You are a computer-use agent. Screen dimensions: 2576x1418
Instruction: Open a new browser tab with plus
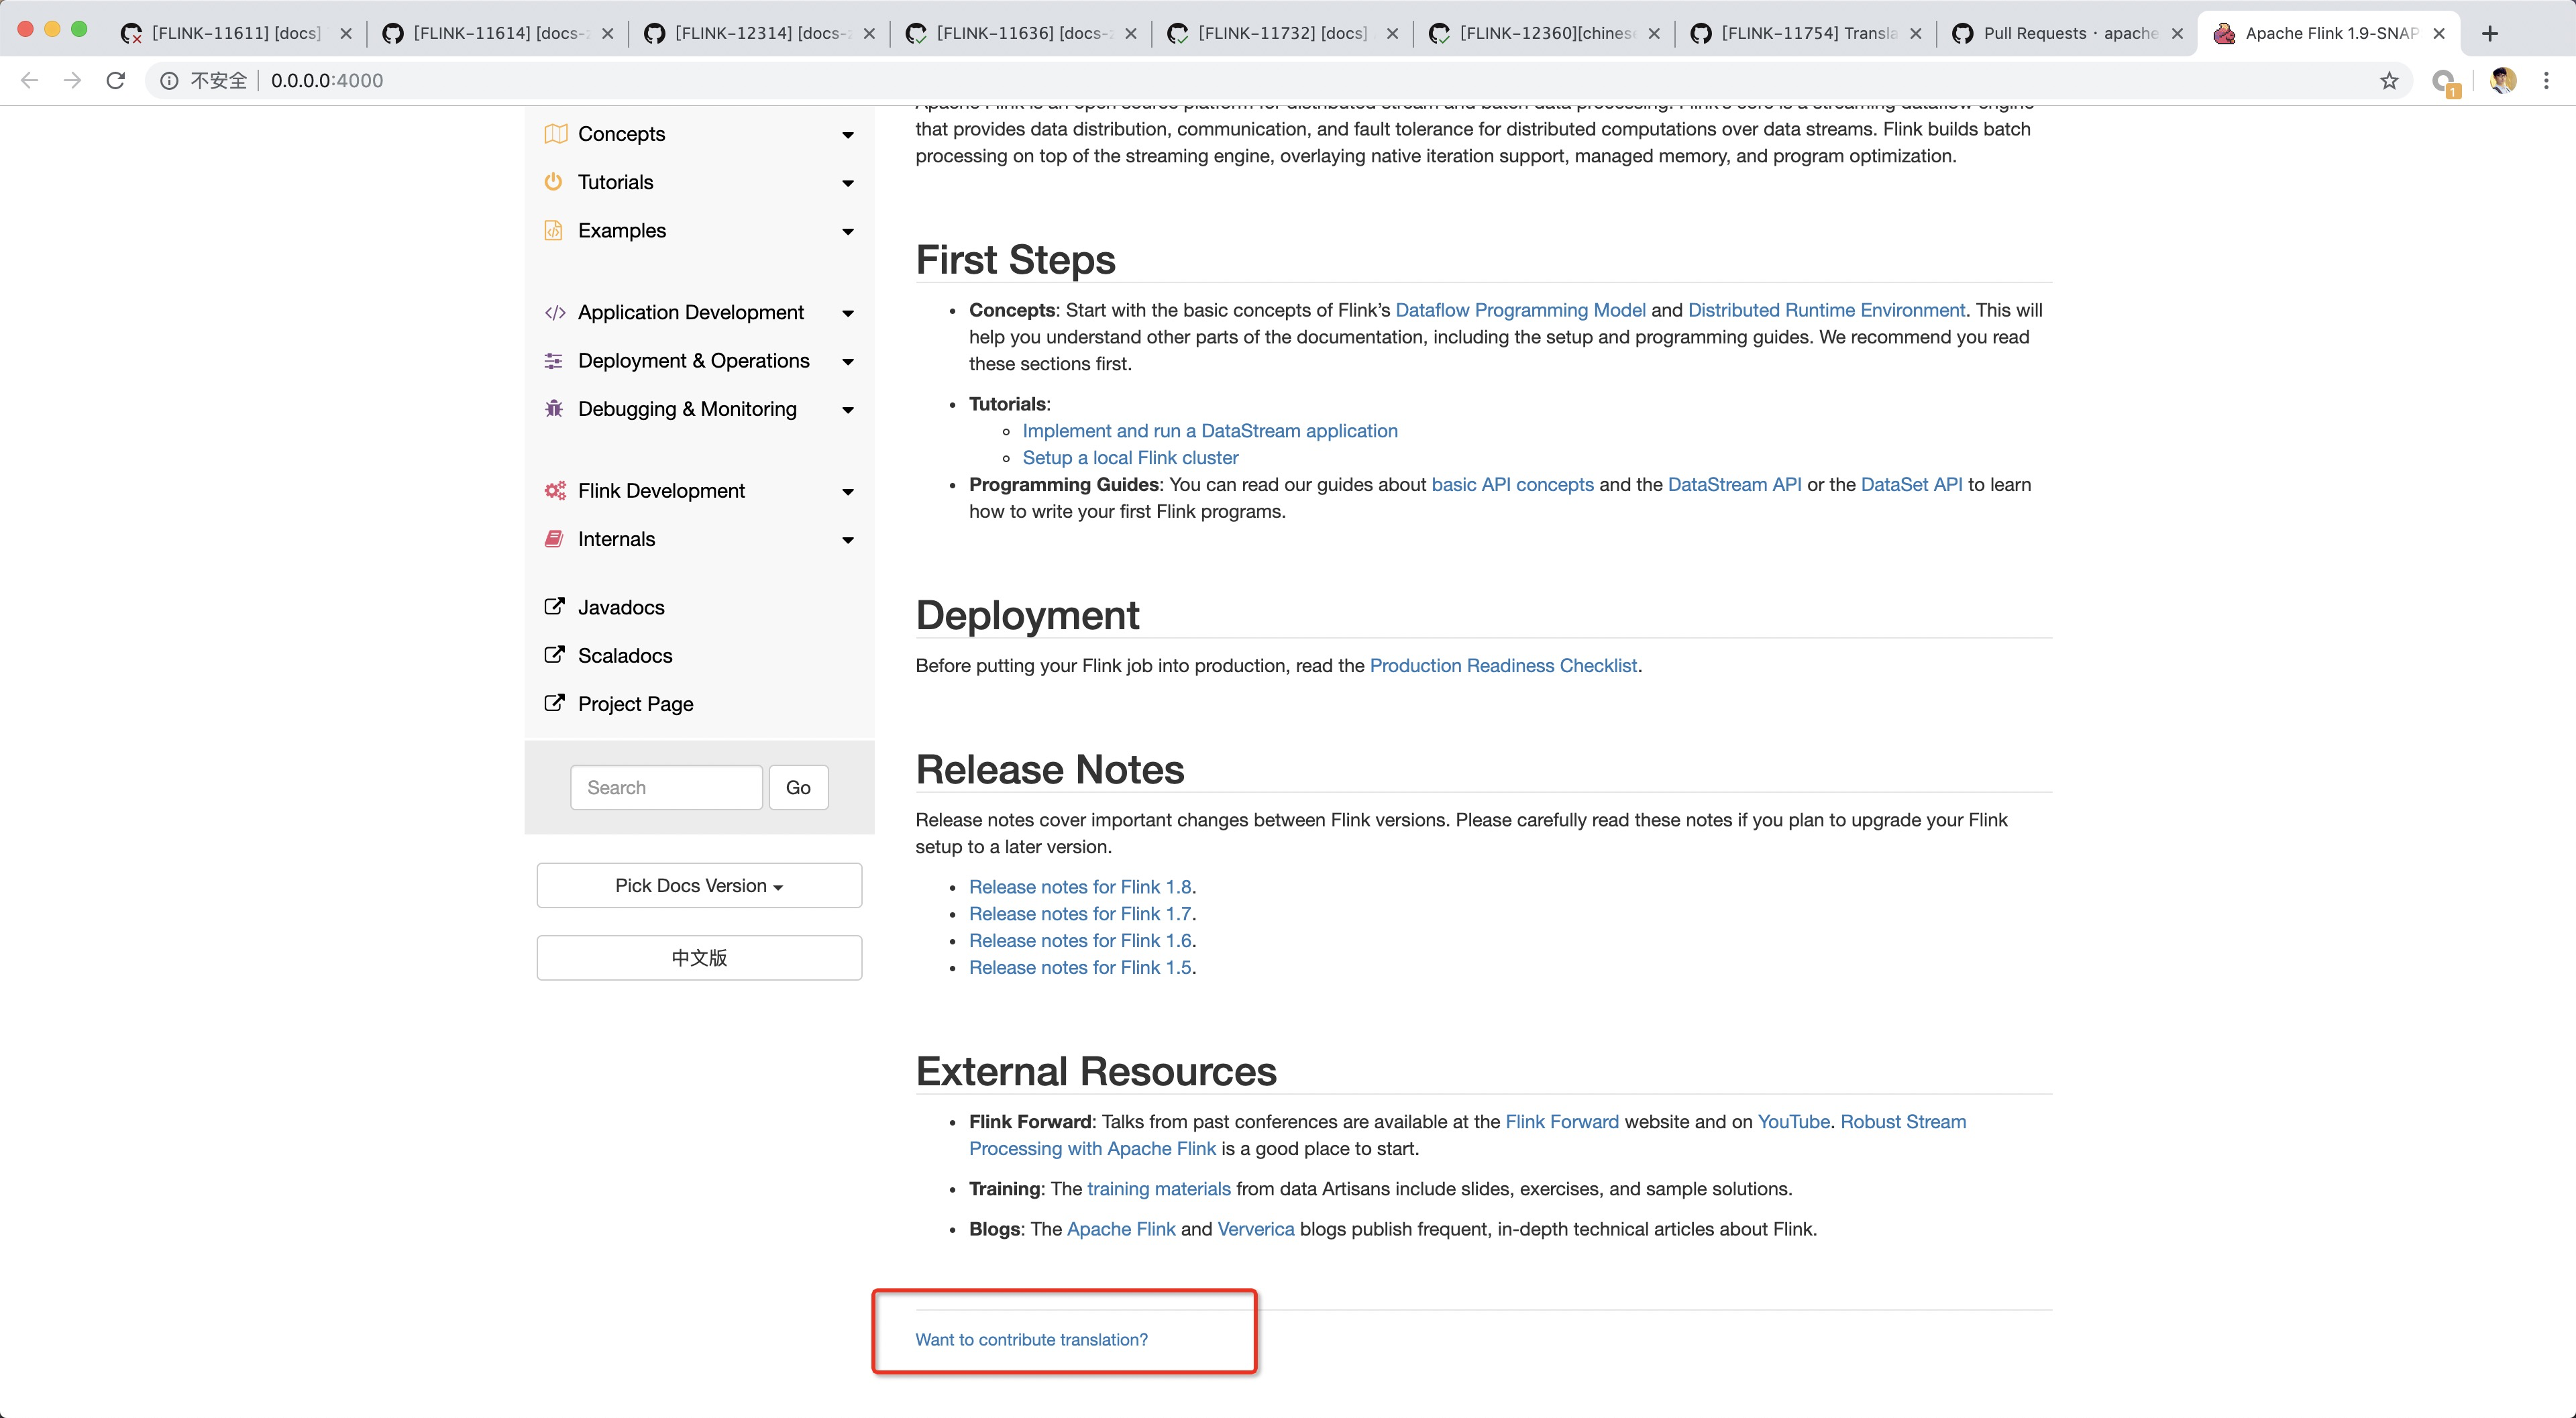pos(2490,33)
